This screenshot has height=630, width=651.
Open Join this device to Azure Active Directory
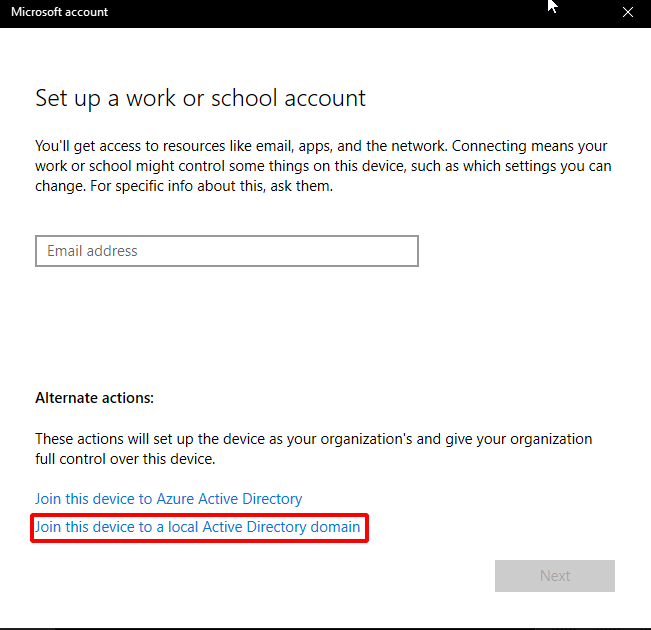click(169, 499)
